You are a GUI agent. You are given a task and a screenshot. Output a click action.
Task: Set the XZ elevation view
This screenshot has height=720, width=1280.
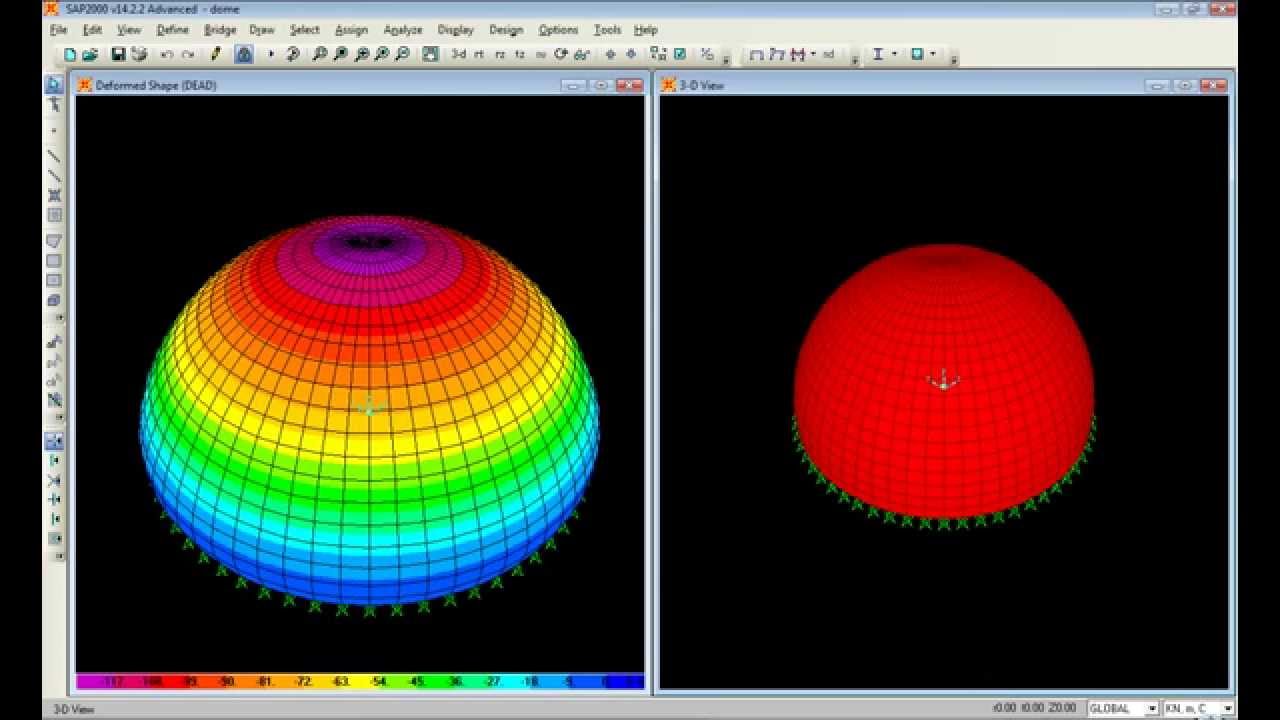coord(500,55)
